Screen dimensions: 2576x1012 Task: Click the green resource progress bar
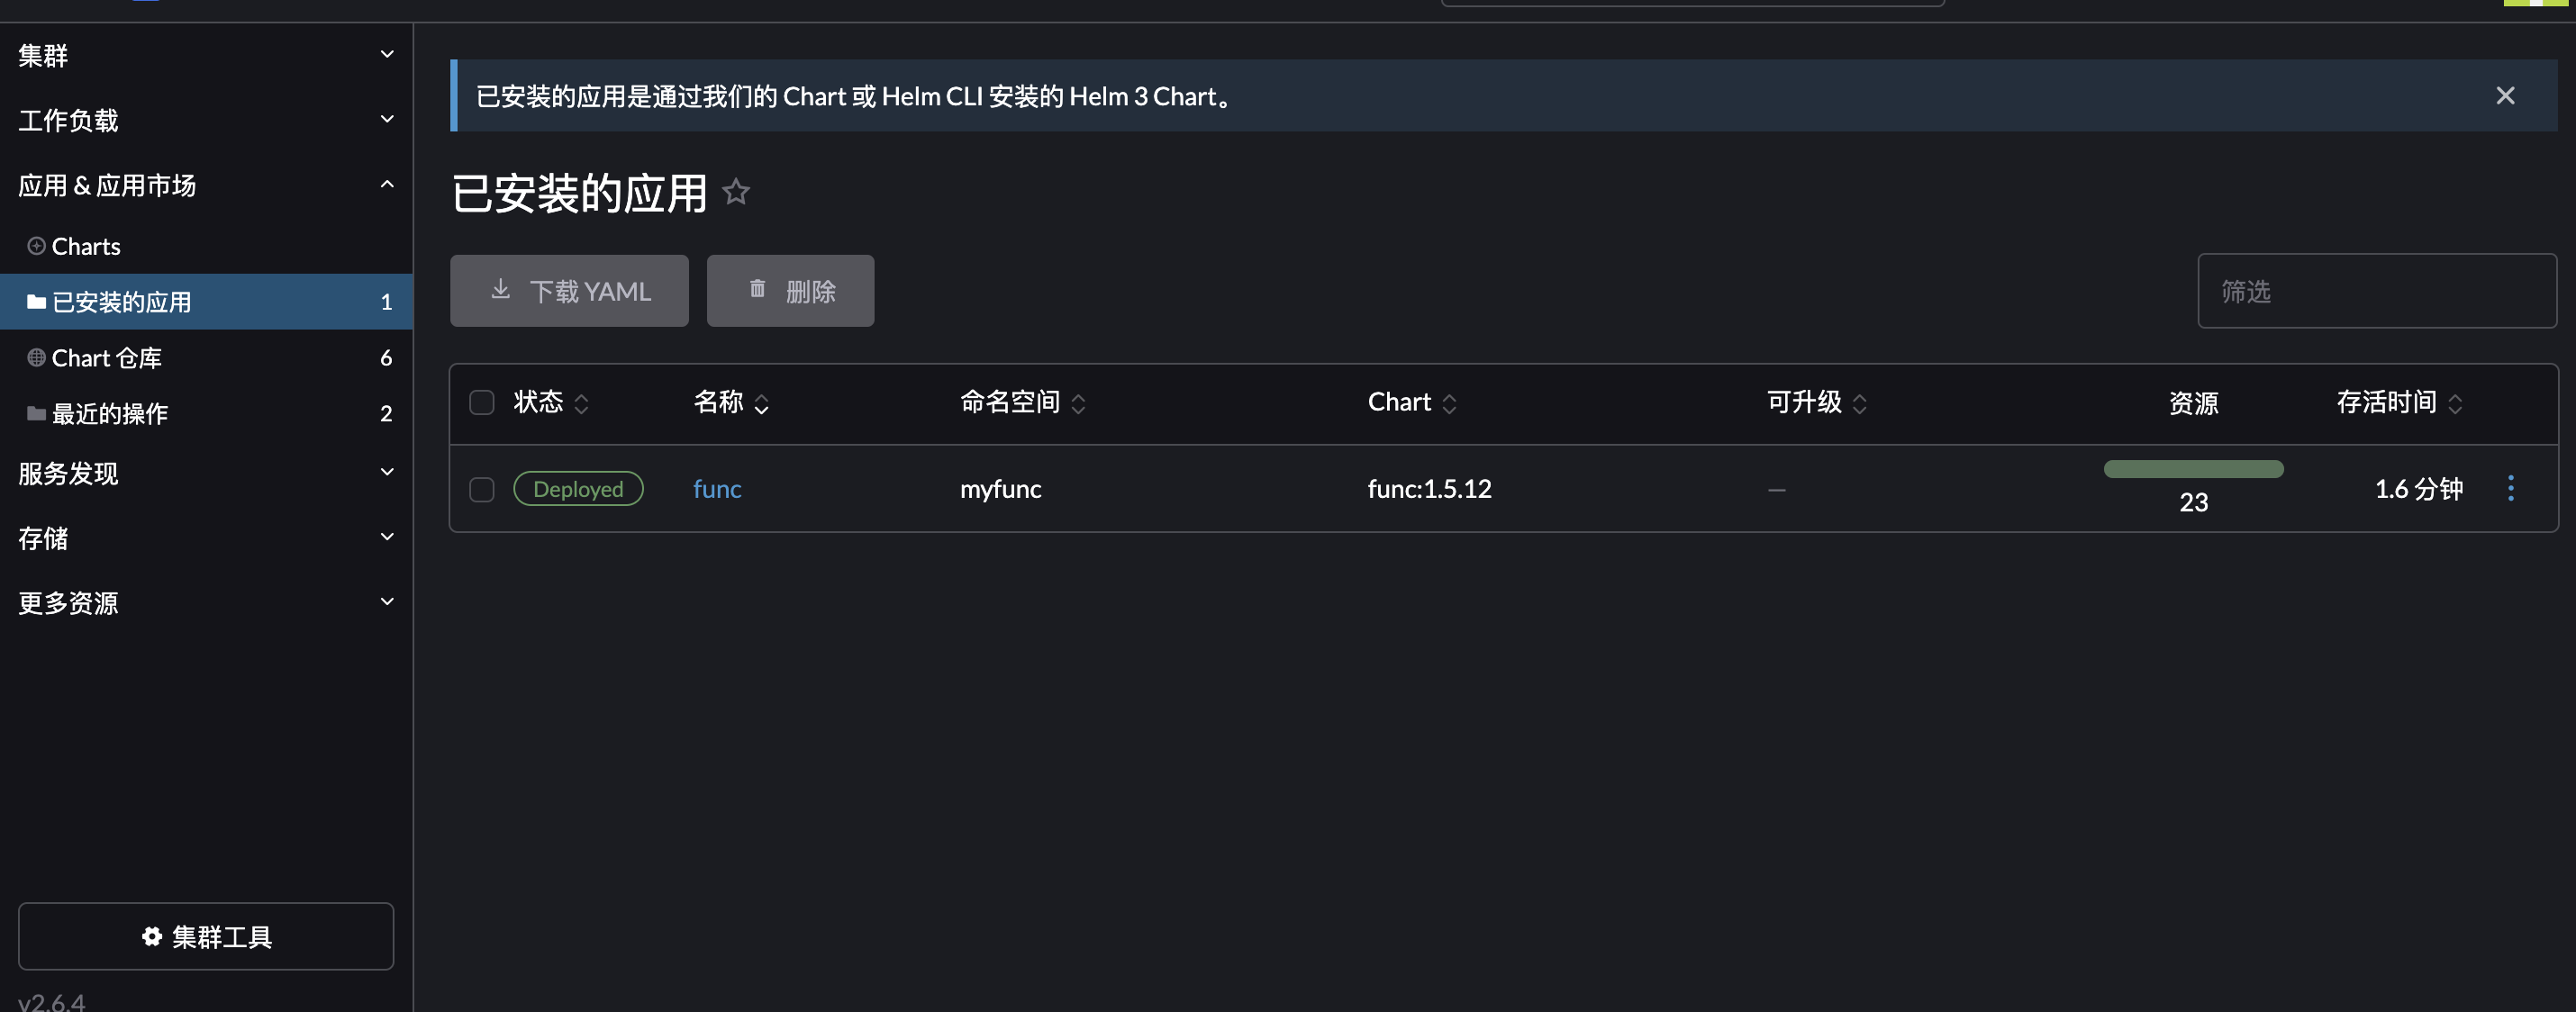pos(2193,469)
